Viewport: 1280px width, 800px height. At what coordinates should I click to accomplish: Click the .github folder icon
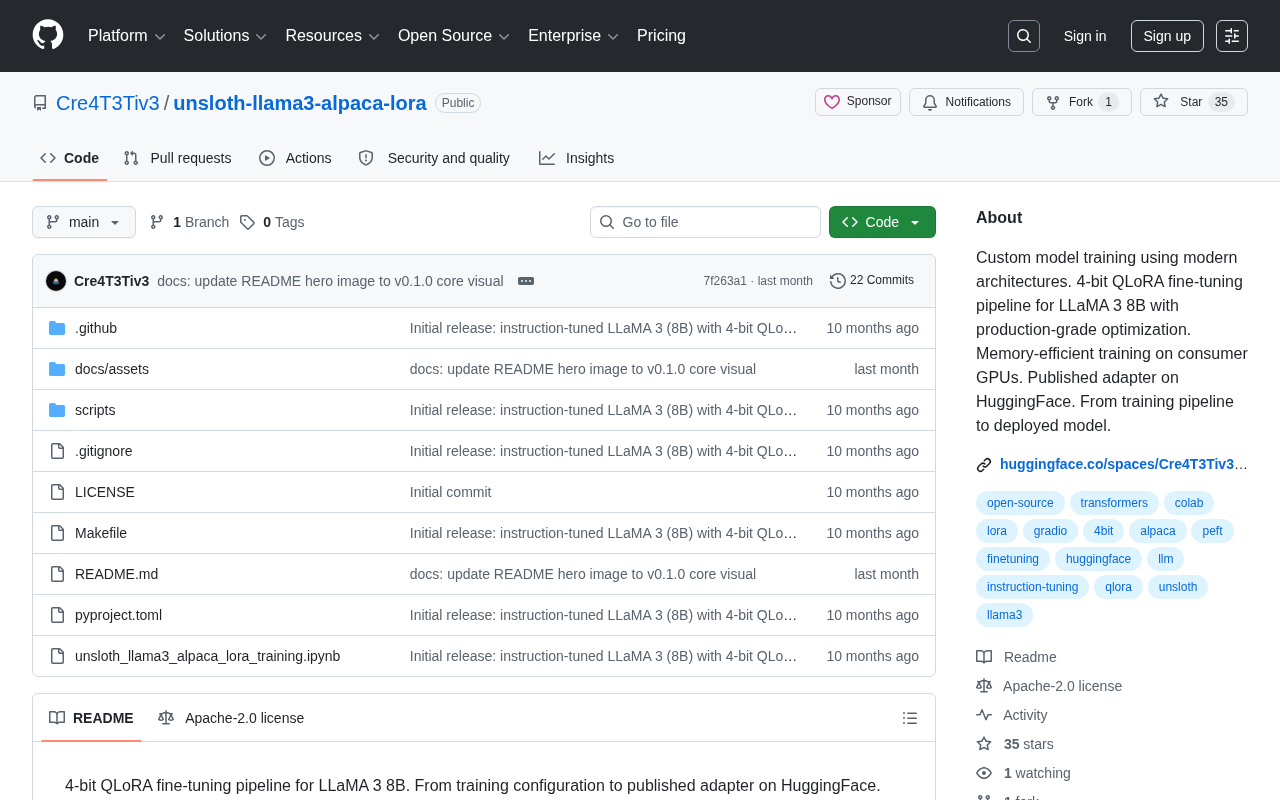(57, 328)
